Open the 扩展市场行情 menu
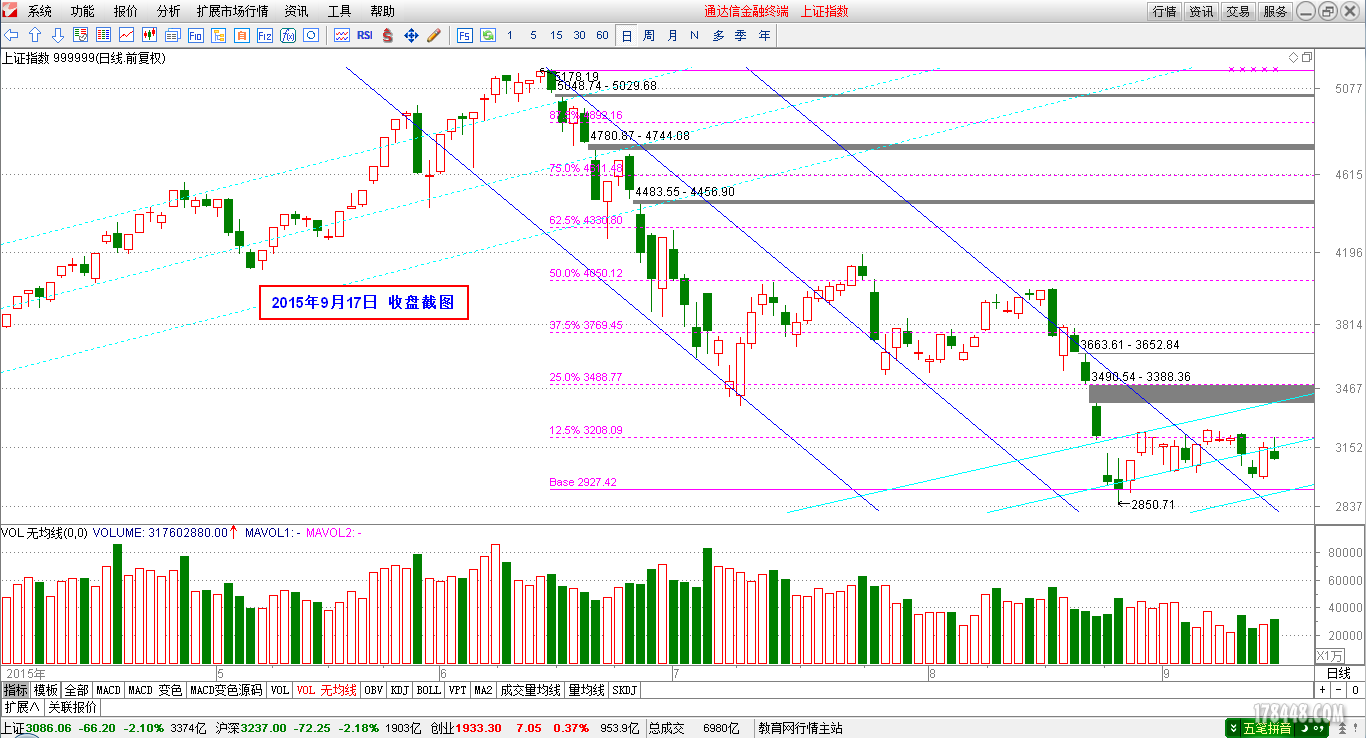The width and height of the screenshot is (1366, 738). point(232,11)
